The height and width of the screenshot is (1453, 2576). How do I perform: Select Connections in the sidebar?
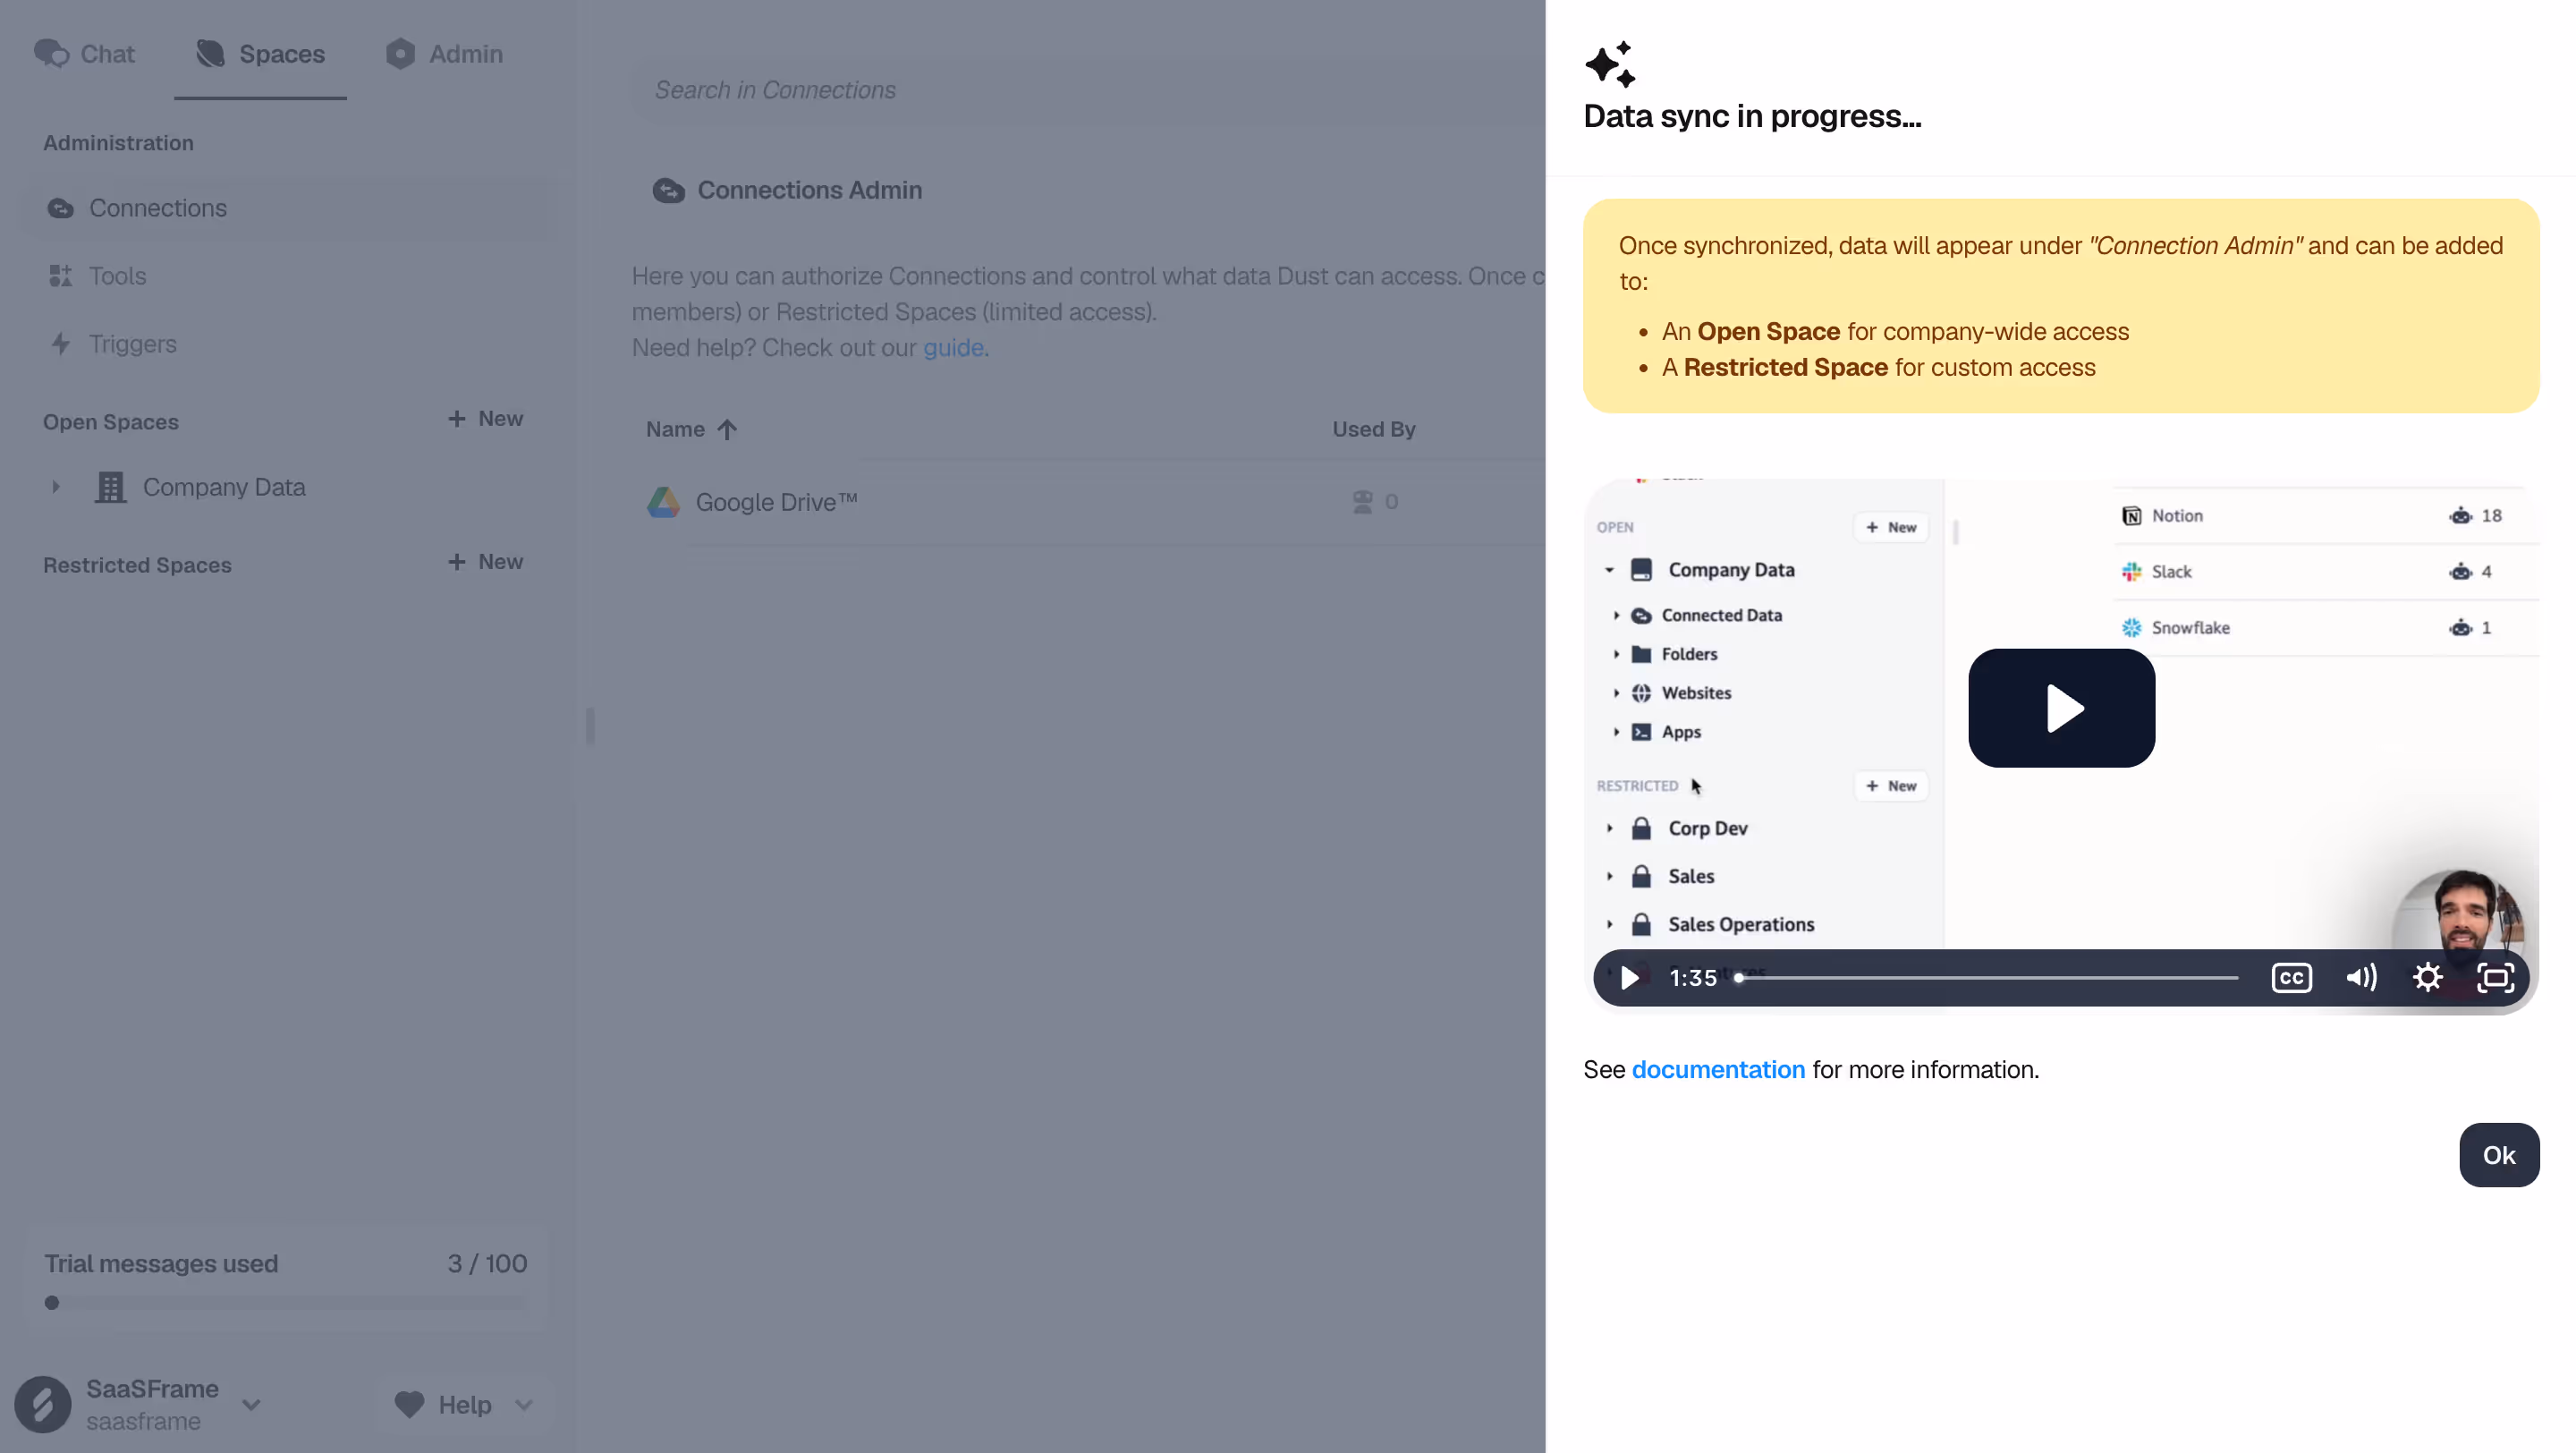(x=286, y=208)
